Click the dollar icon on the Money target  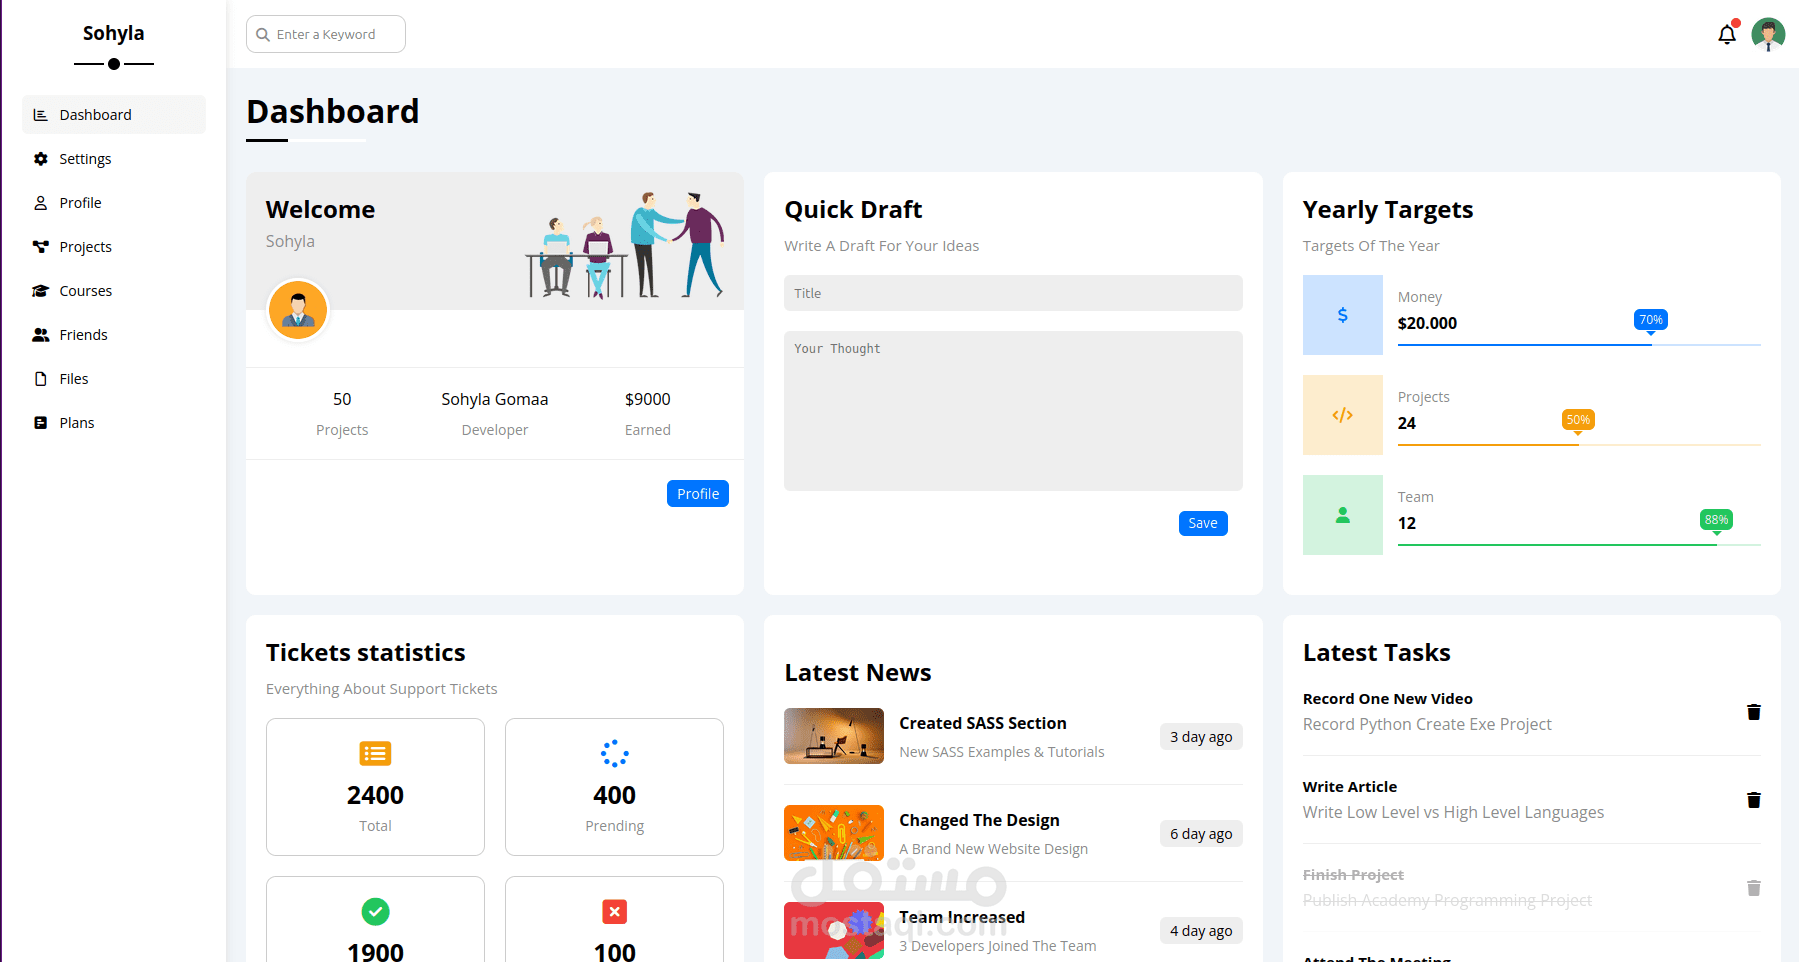click(x=1342, y=314)
